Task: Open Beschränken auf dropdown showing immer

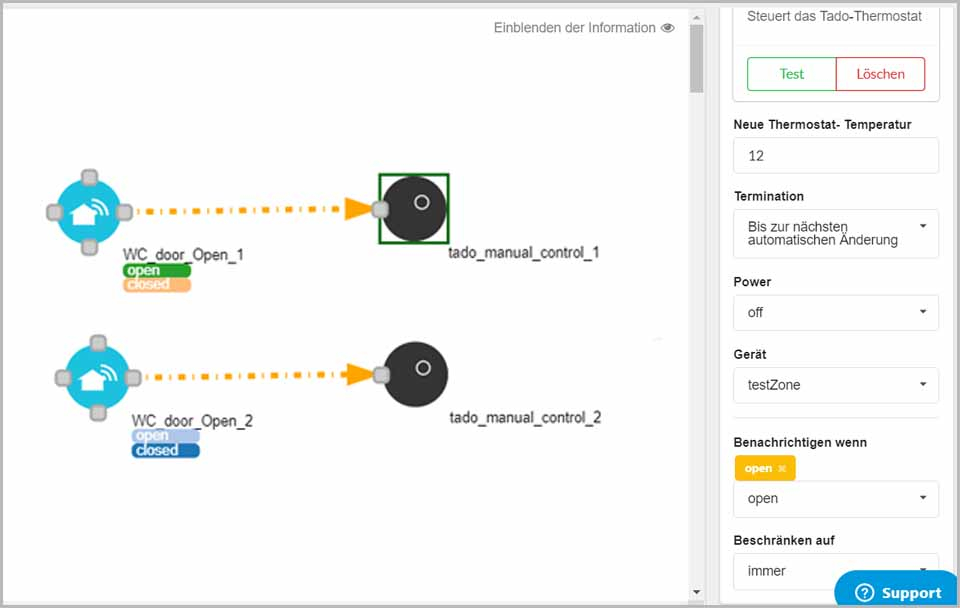Action: coord(836,571)
